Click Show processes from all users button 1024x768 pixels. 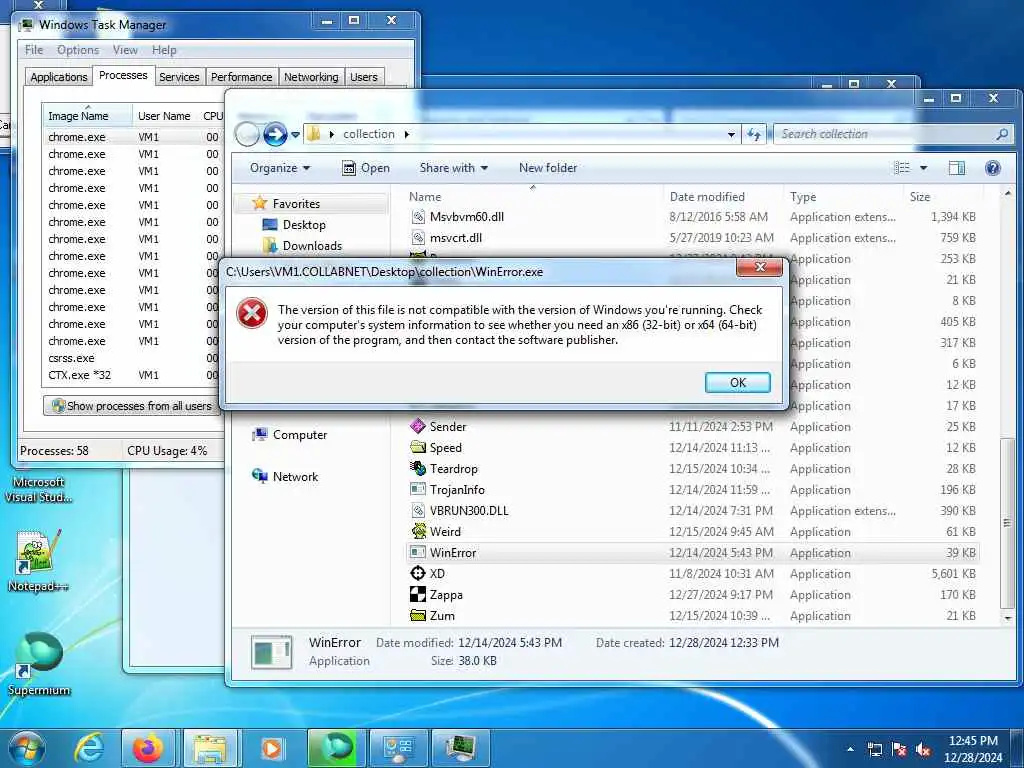131,406
